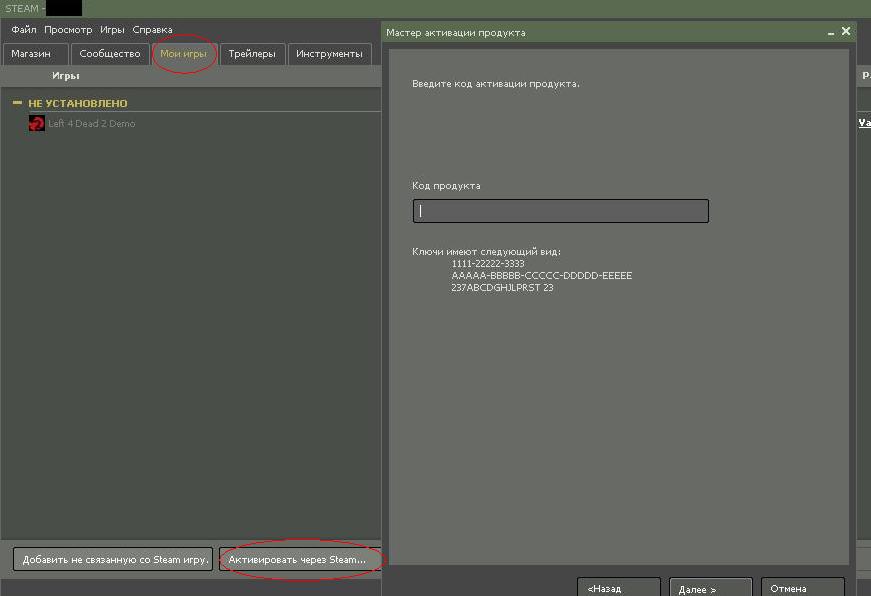Click the Код продукта label
The width and height of the screenshot is (871, 596).
pyautogui.click(x=446, y=186)
